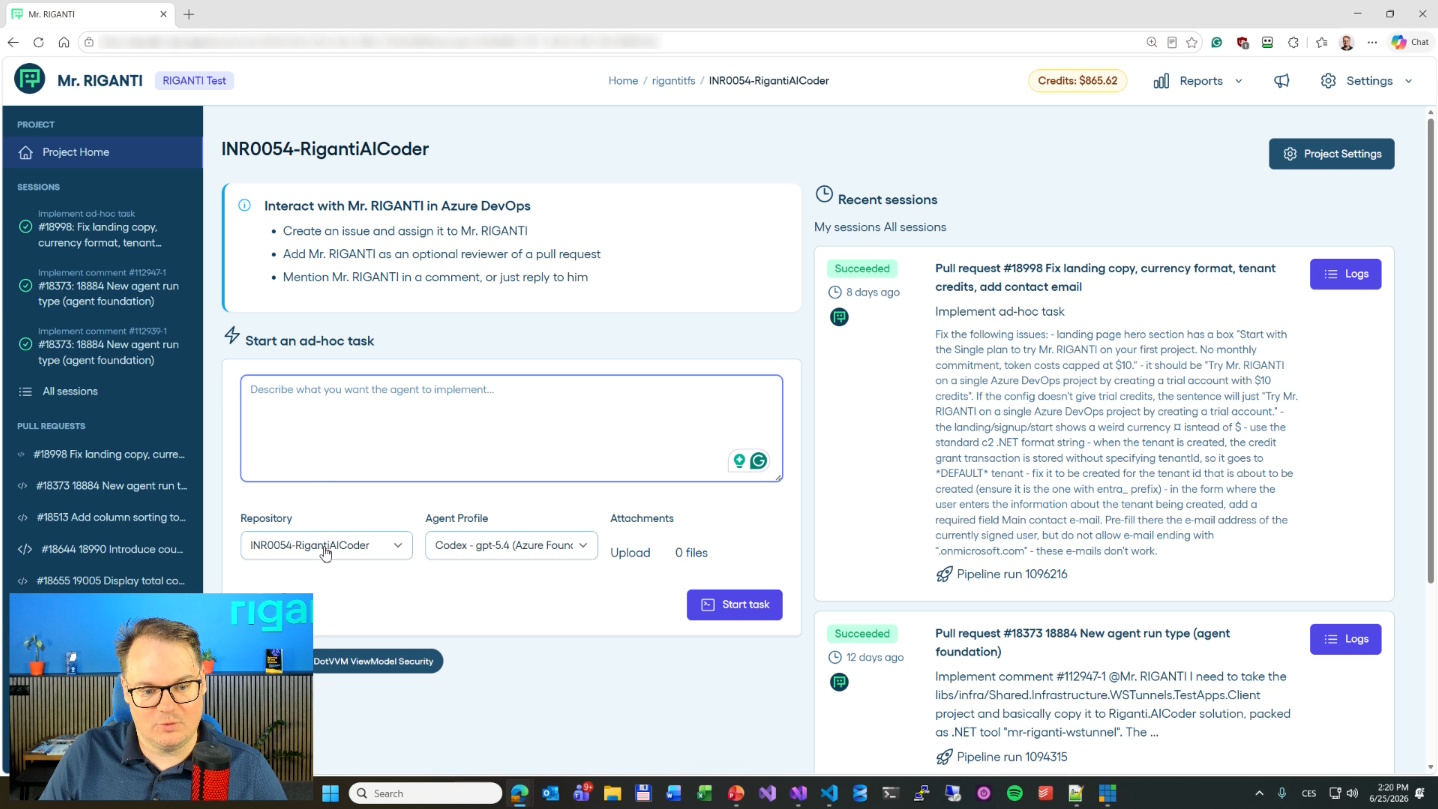Show hidden system tray icons

[1258, 793]
